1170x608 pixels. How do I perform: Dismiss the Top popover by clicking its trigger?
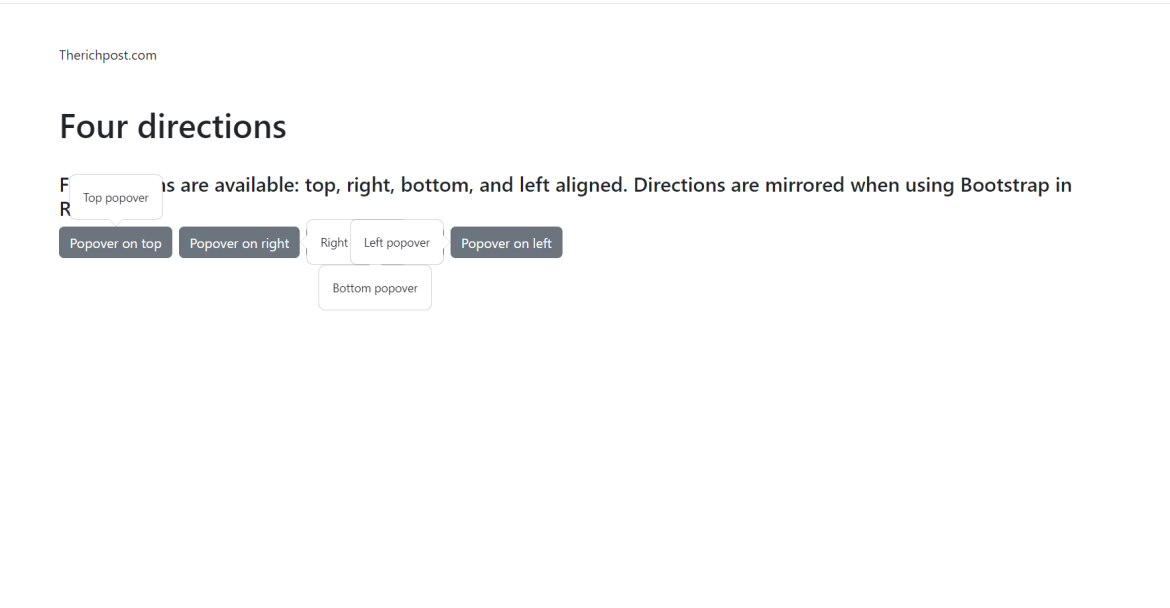click(x=115, y=242)
